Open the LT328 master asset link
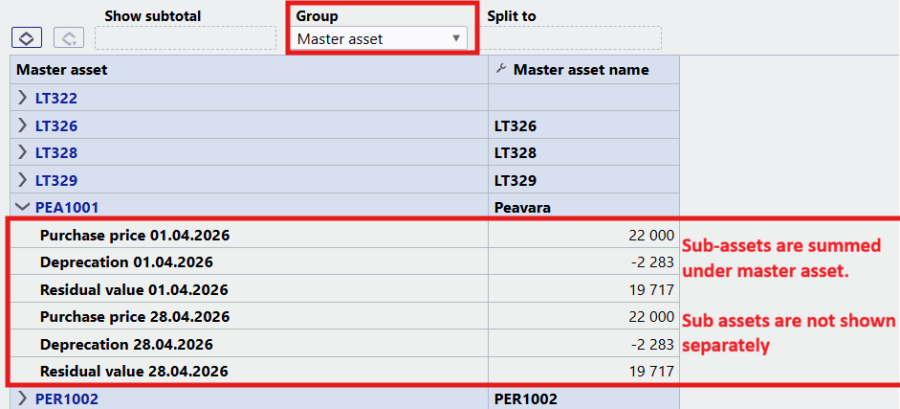This screenshot has height=409, width=900. coord(56,153)
